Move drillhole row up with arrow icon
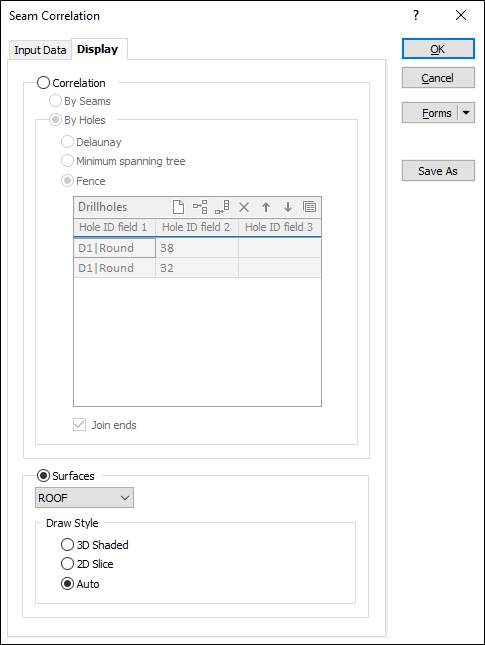This screenshot has width=485, height=645. 266,207
